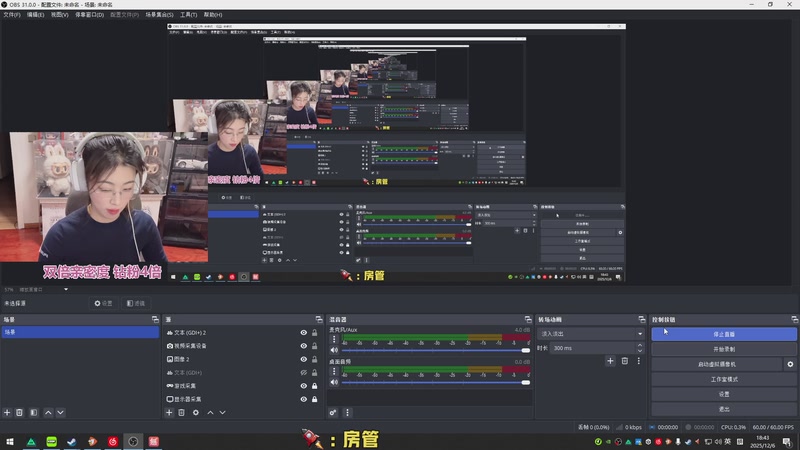Image resolution: width=800 pixels, height=450 pixels.
Task: Hide the 显示器采集 source via eye icon
Action: pos(304,399)
